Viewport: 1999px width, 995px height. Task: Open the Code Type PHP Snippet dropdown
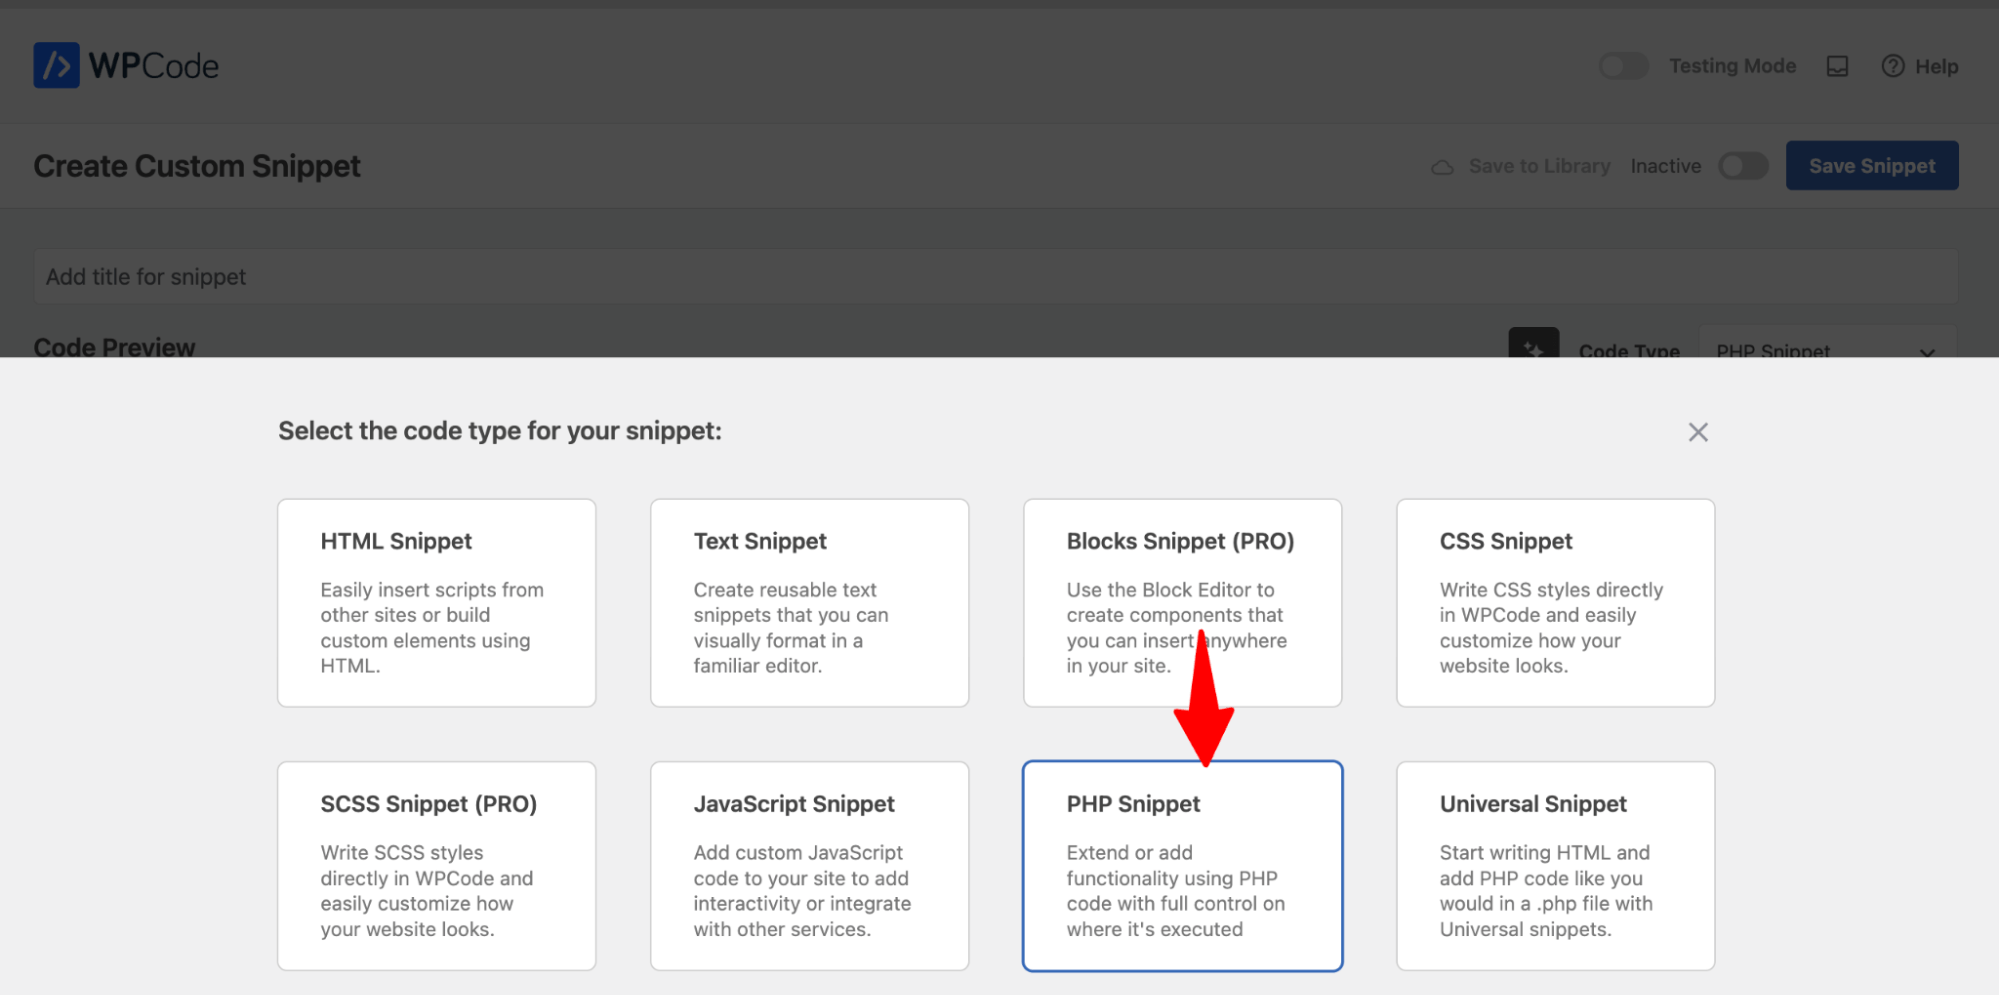click(x=1827, y=343)
